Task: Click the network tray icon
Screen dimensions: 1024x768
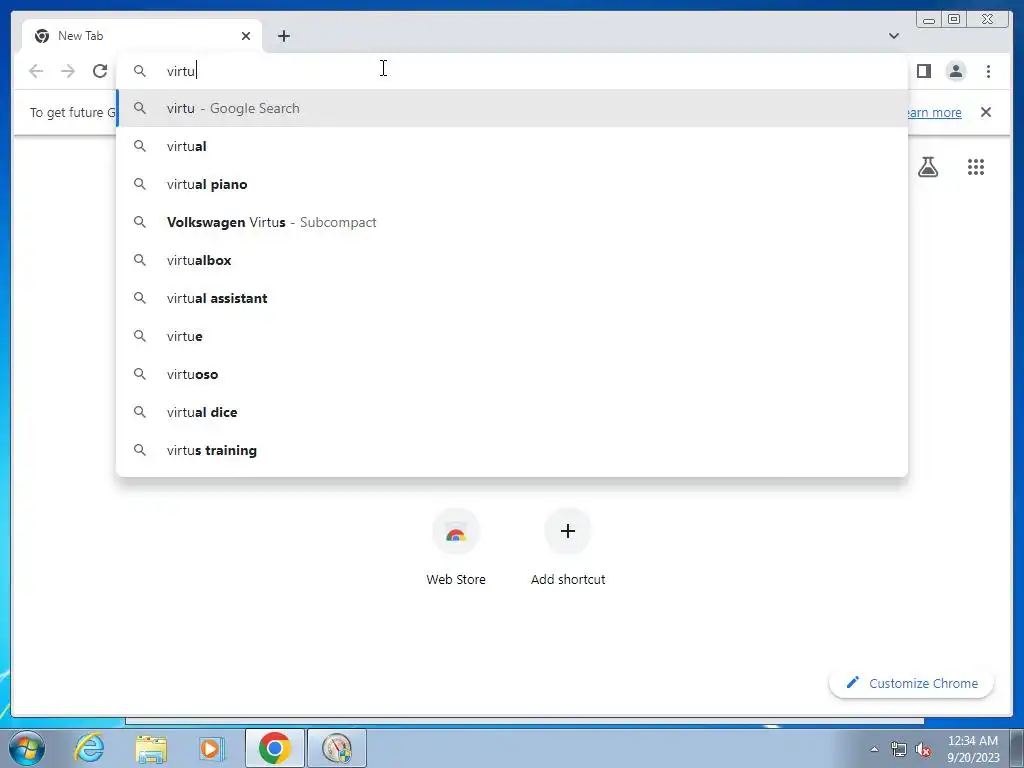Action: (x=899, y=750)
